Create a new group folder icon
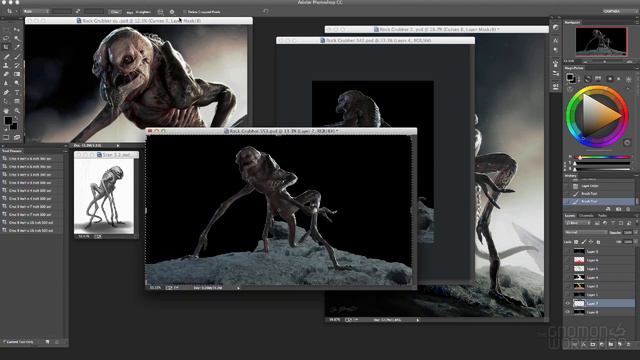The height and width of the screenshot is (360, 640). click(611, 344)
